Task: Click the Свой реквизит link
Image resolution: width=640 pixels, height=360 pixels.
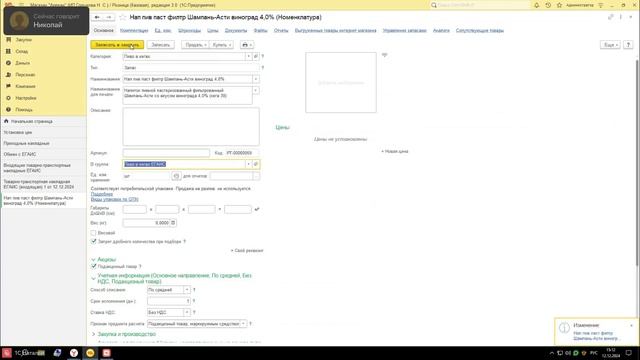Action: click(x=247, y=251)
